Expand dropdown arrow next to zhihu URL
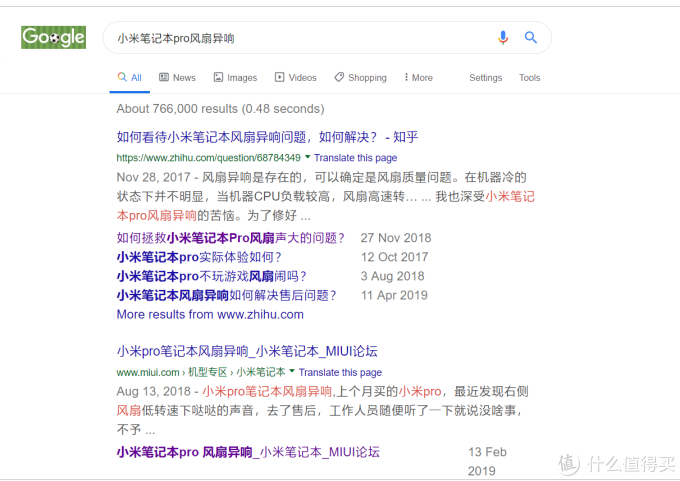The width and height of the screenshot is (680, 481). [x=307, y=157]
